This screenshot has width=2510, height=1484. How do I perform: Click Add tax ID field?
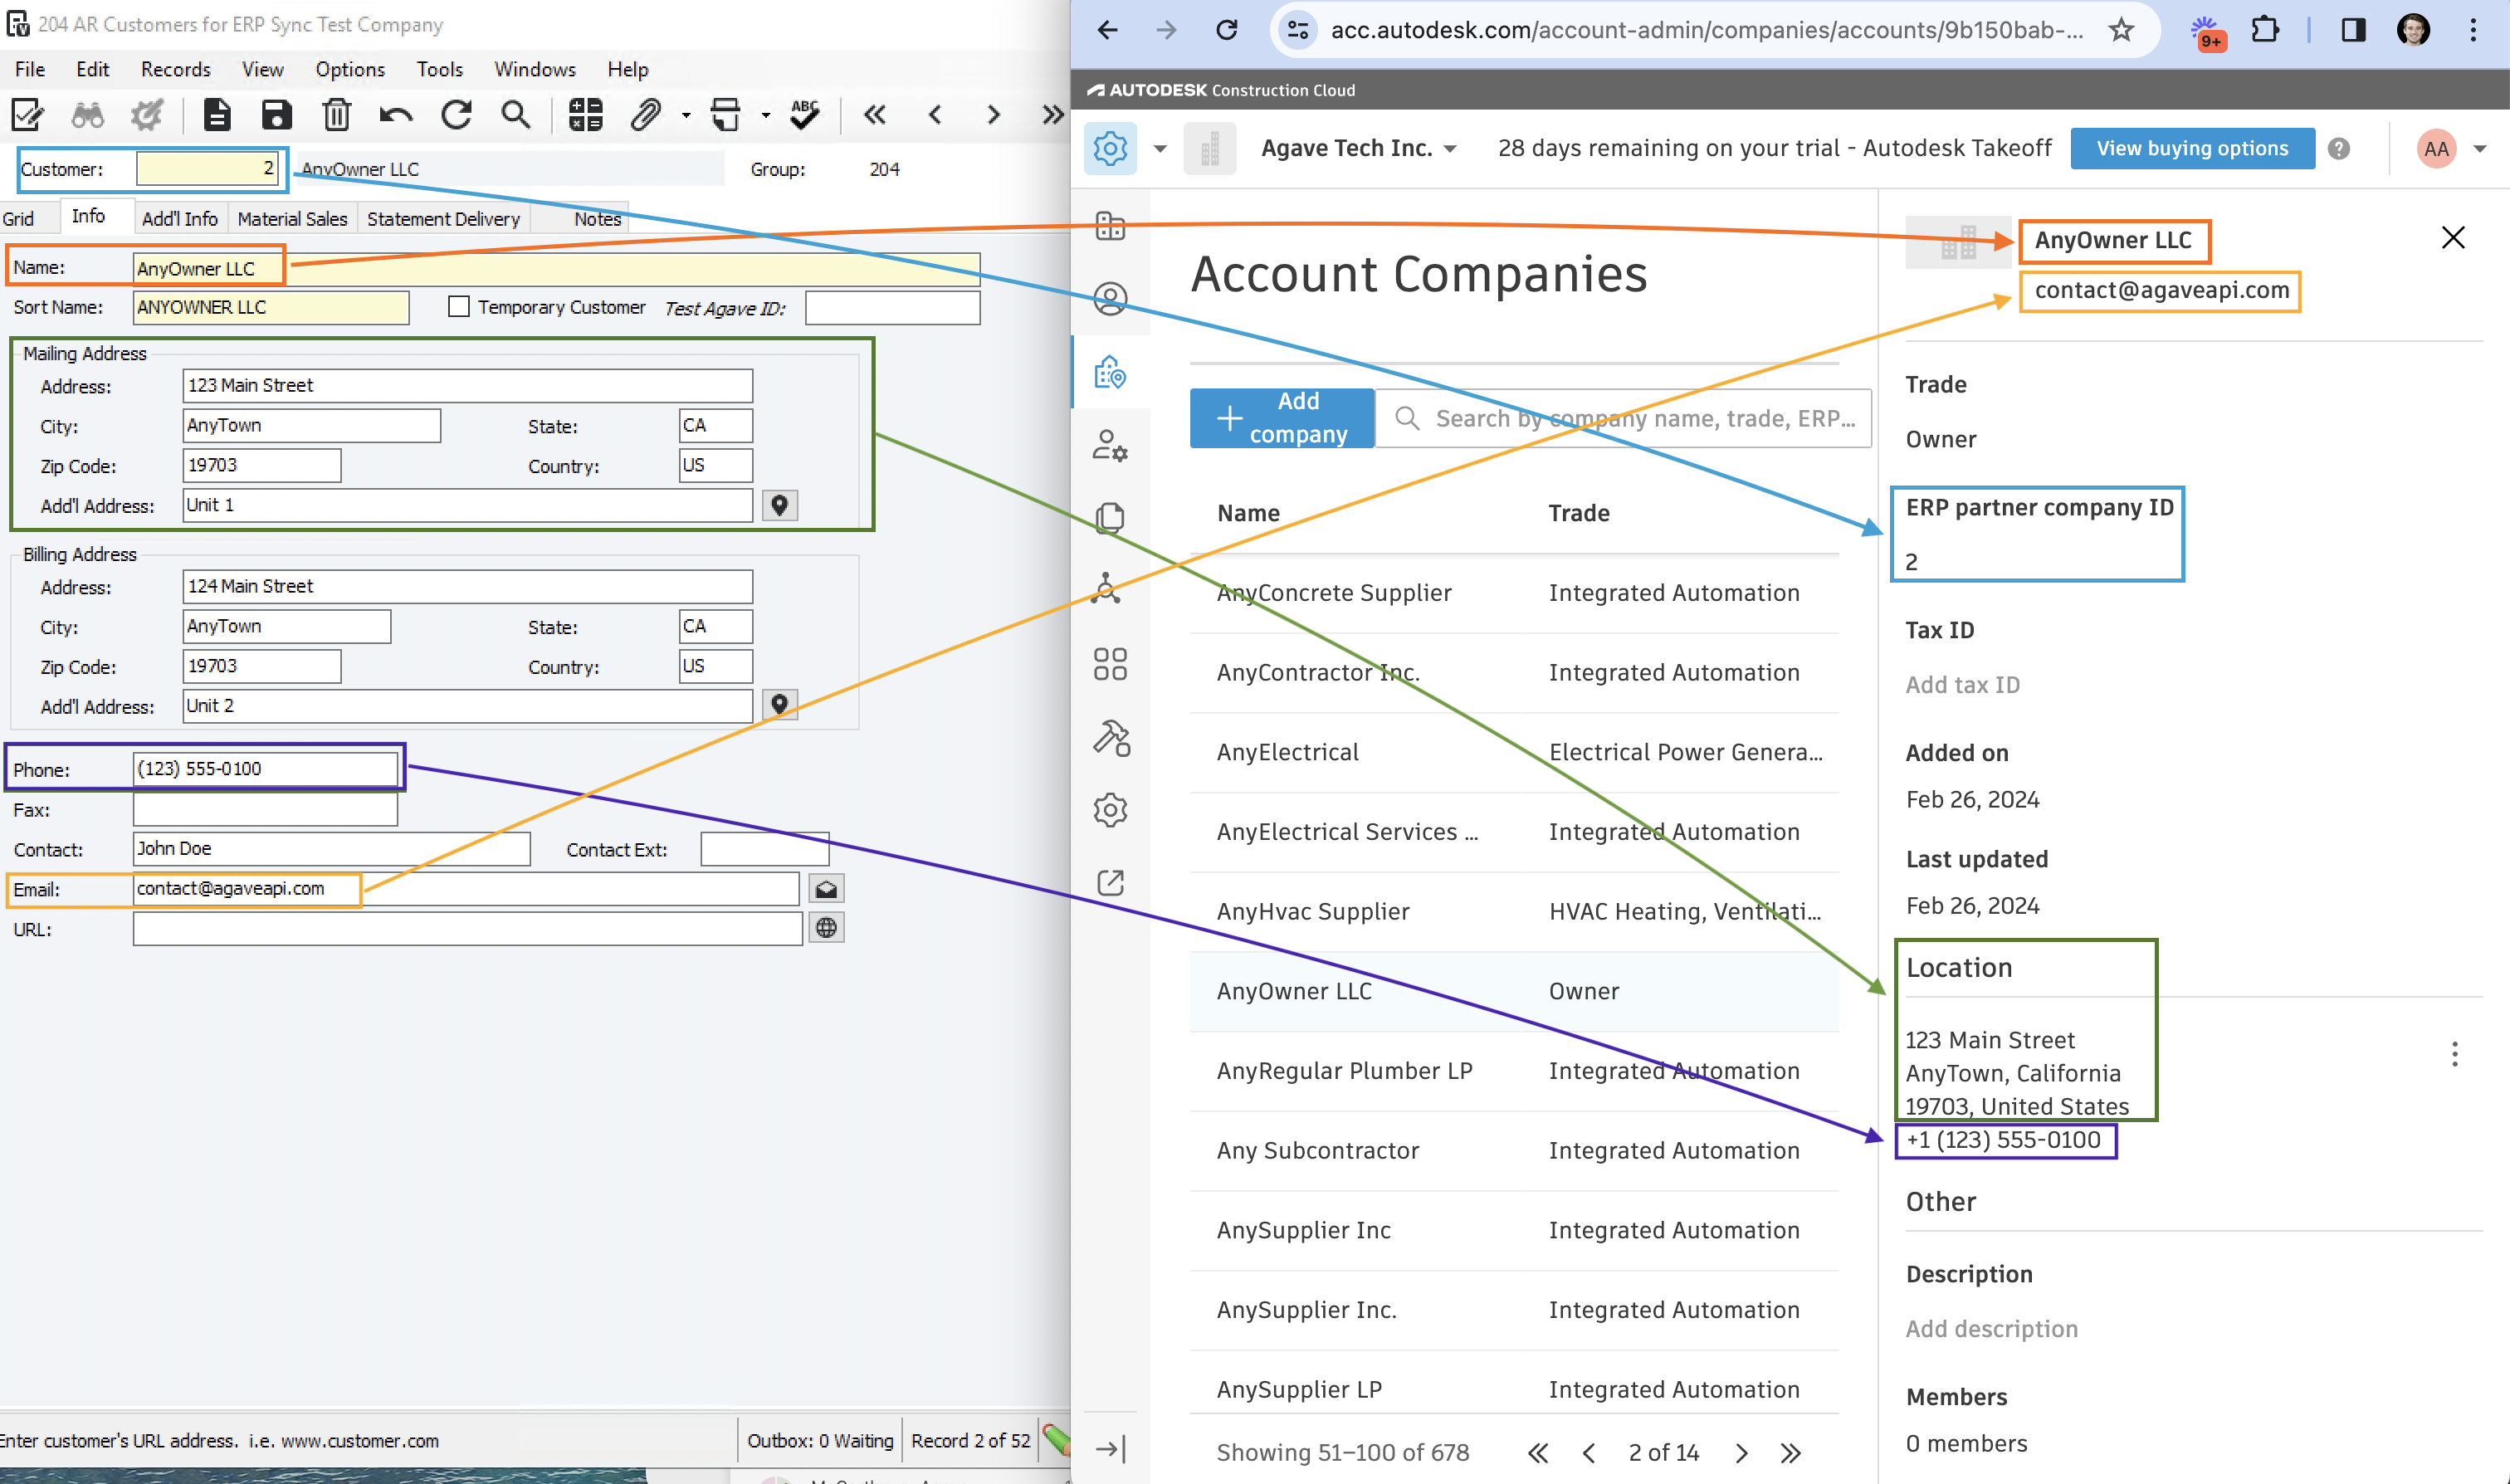(x=1962, y=685)
